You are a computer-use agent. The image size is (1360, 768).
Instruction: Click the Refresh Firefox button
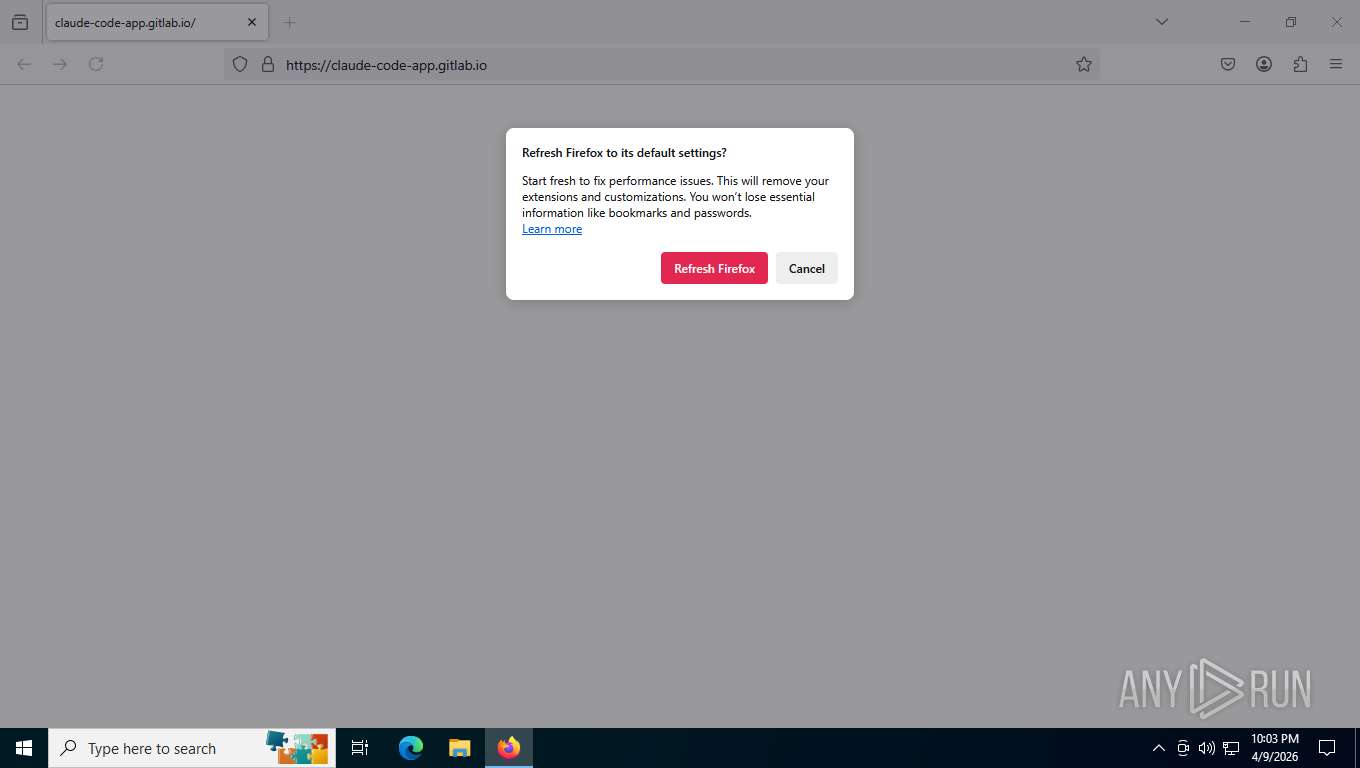click(x=714, y=268)
